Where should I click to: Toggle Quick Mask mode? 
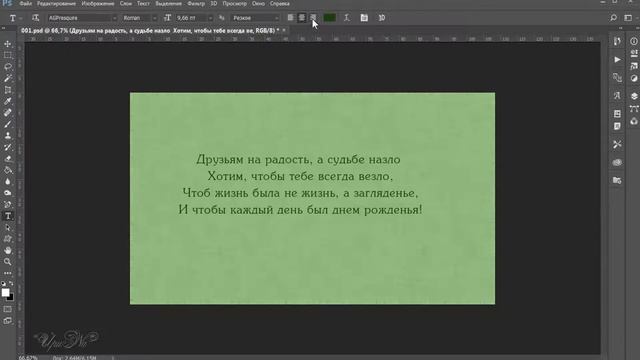pyautogui.click(x=8, y=309)
